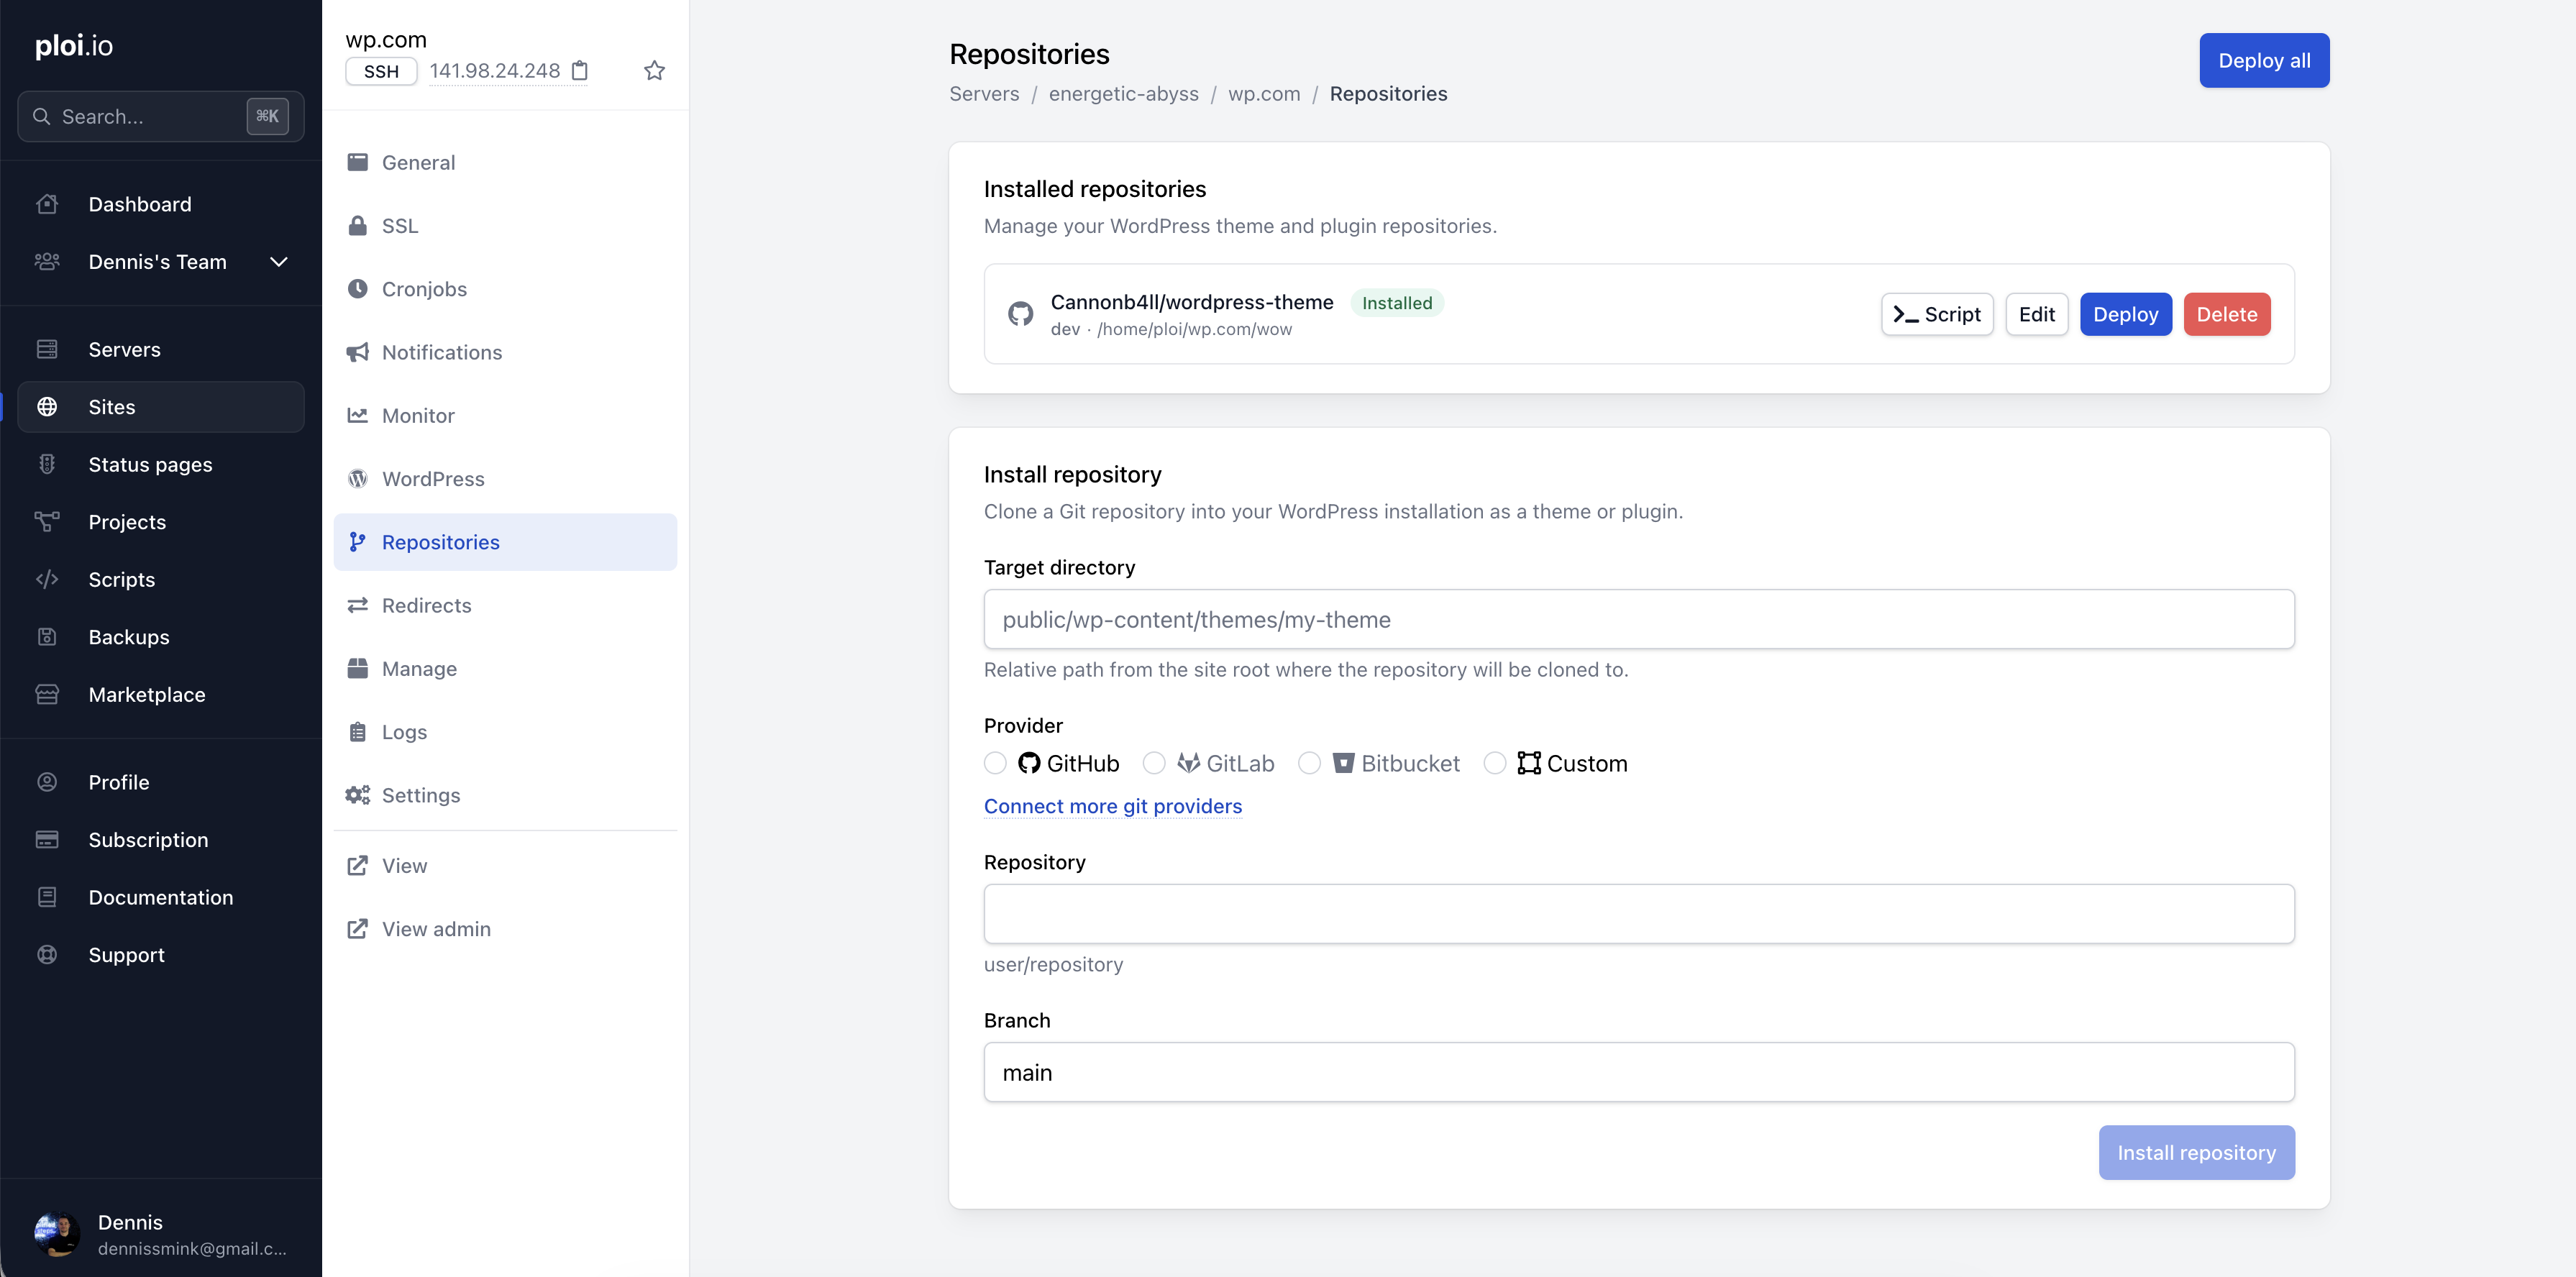Open the SSH button next to IP
Viewport: 2576px width, 1277px height.
(381, 71)
